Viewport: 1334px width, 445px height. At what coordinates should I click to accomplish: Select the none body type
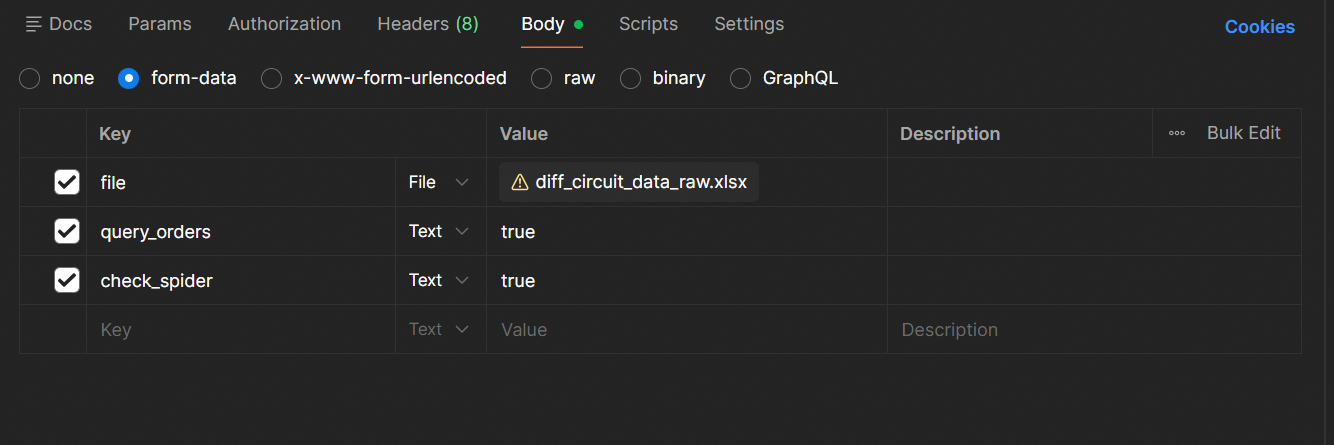pyautogui.click(x=30, y=78)
